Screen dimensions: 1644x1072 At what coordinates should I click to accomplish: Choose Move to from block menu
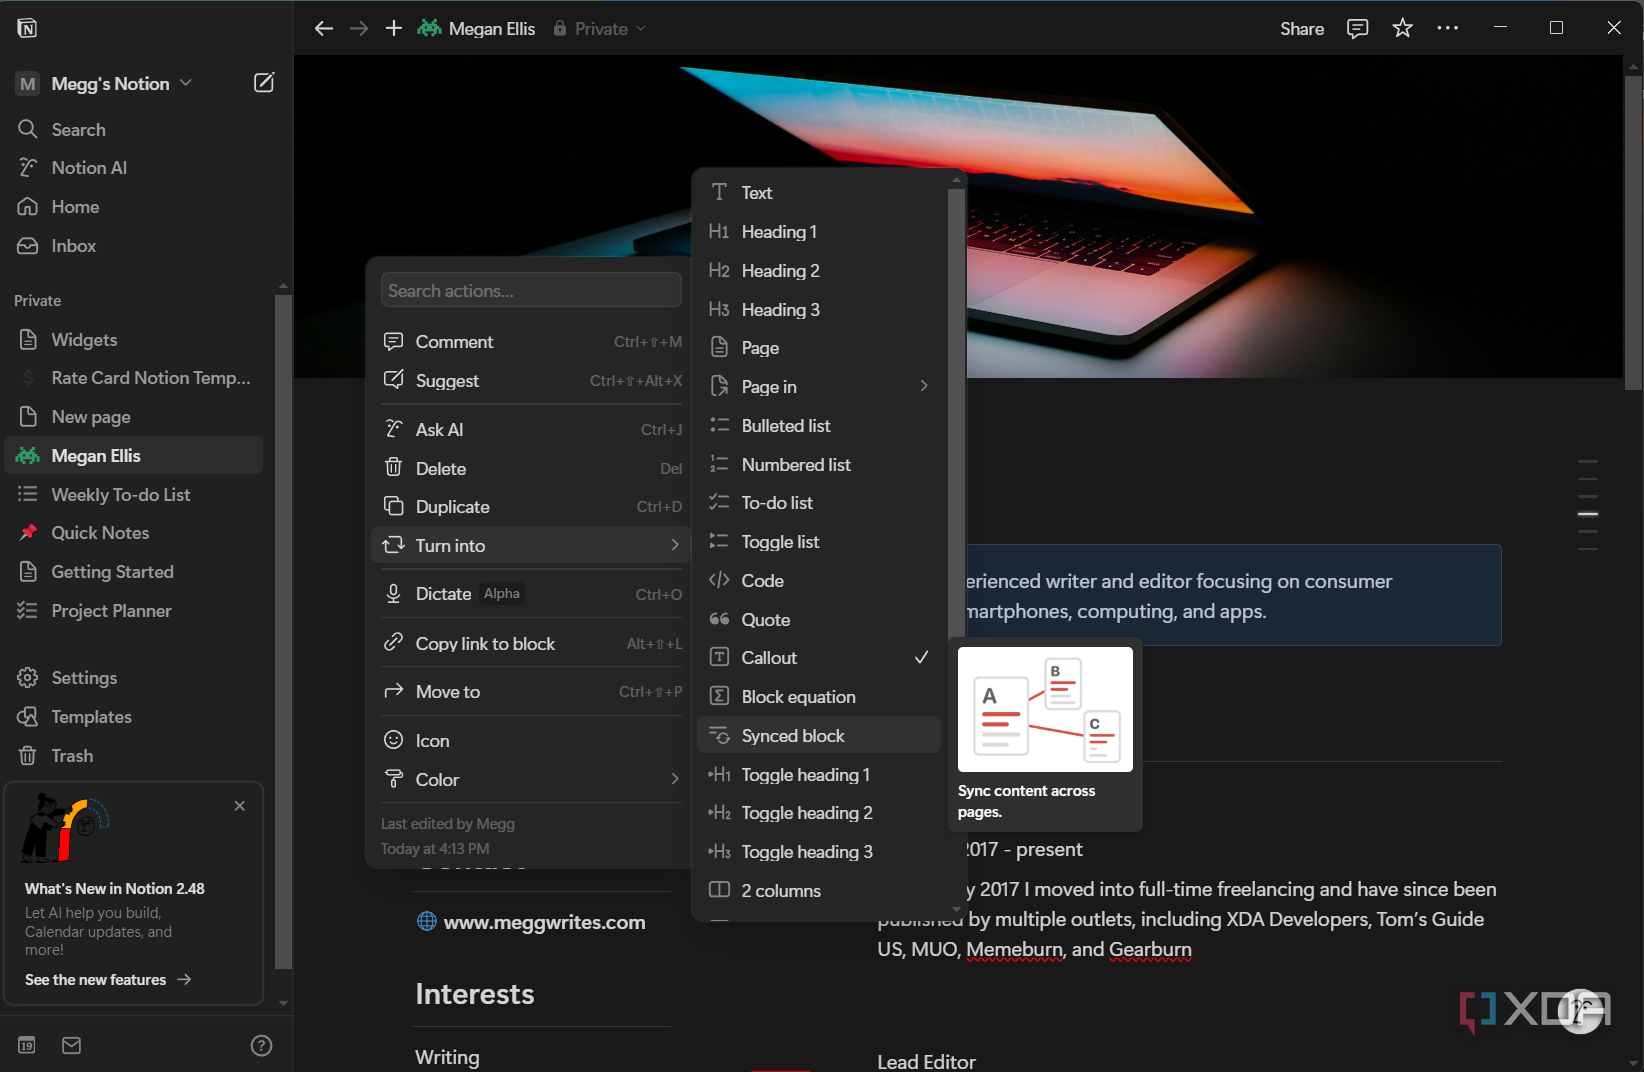(530, 692)
